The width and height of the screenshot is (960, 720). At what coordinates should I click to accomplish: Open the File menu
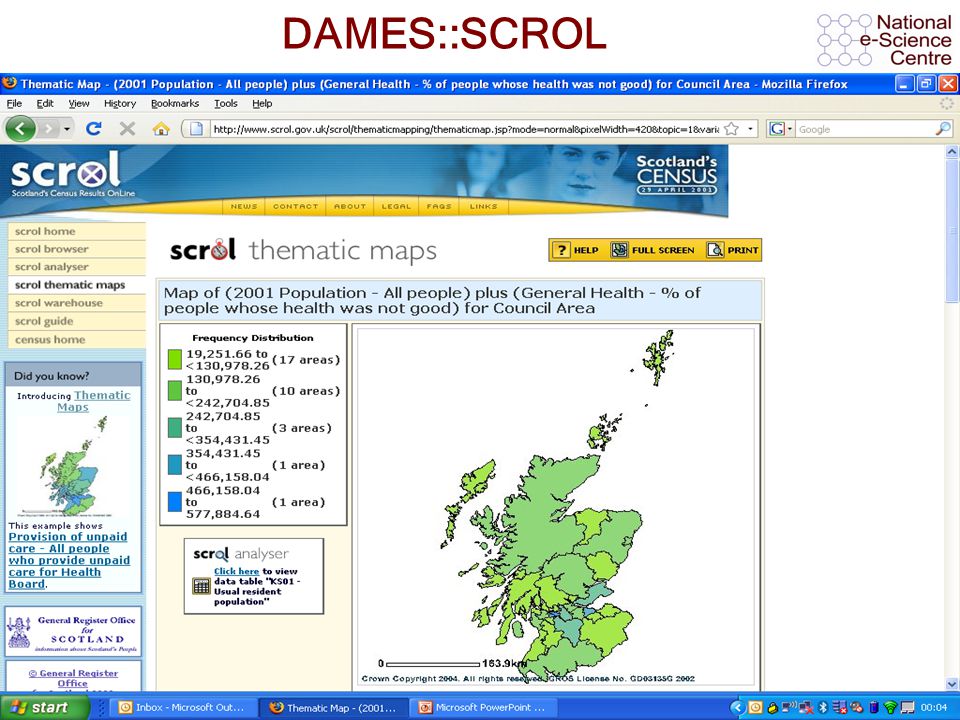click(x=14, y=103)
